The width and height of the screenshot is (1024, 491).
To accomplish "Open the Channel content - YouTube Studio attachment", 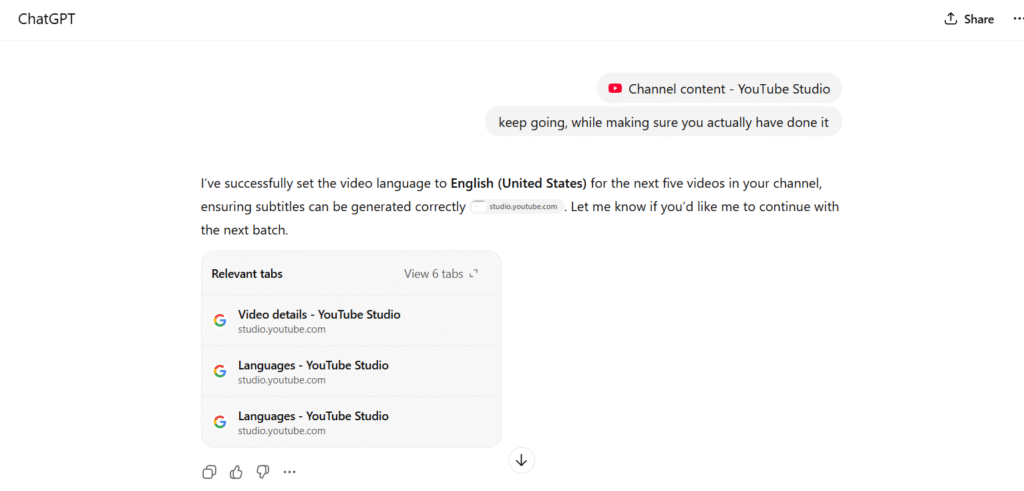I will (x=729, y=89).
